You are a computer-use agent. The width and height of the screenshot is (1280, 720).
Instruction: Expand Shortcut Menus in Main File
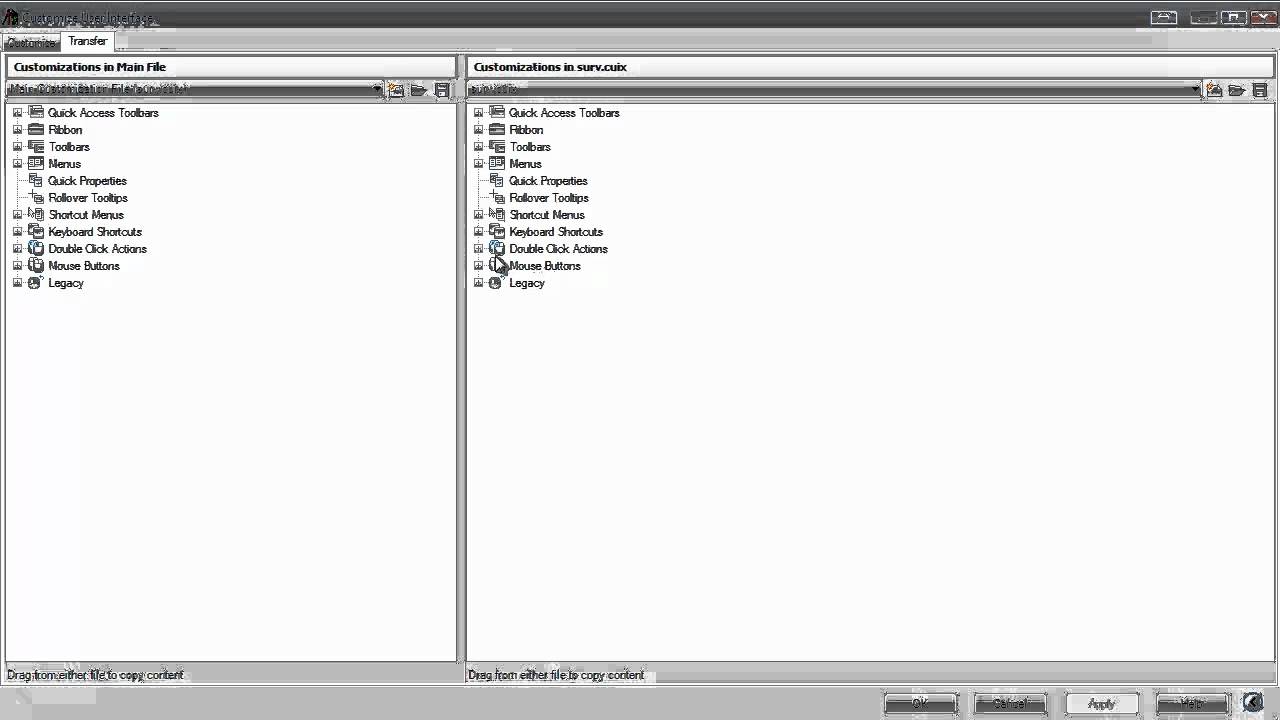(x=17, y=215)
